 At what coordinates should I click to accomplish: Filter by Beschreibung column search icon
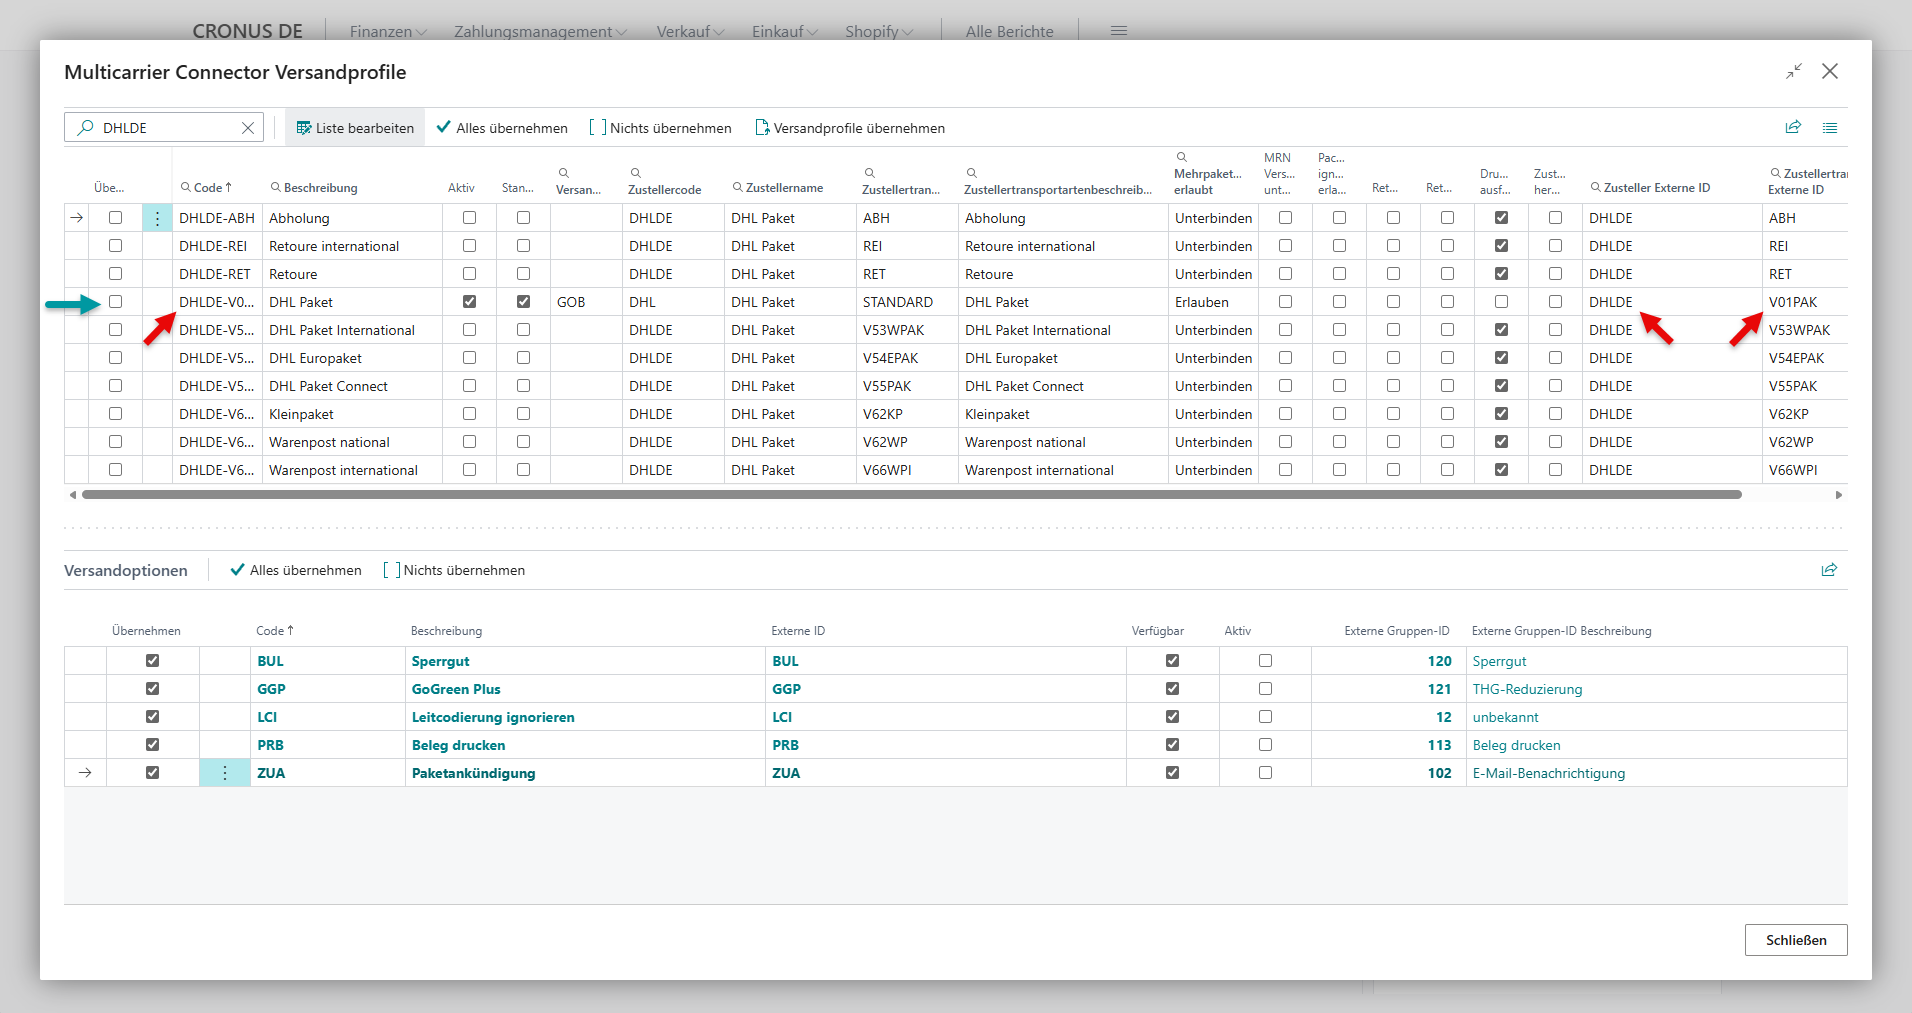click(275, 187)
